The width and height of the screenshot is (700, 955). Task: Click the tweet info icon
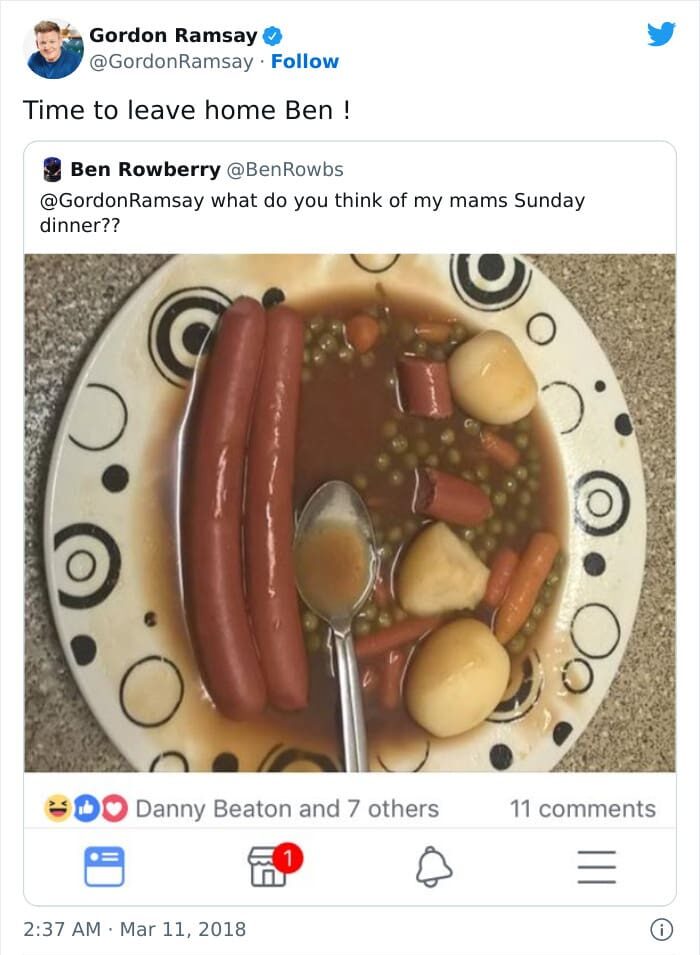pos(661,929)
